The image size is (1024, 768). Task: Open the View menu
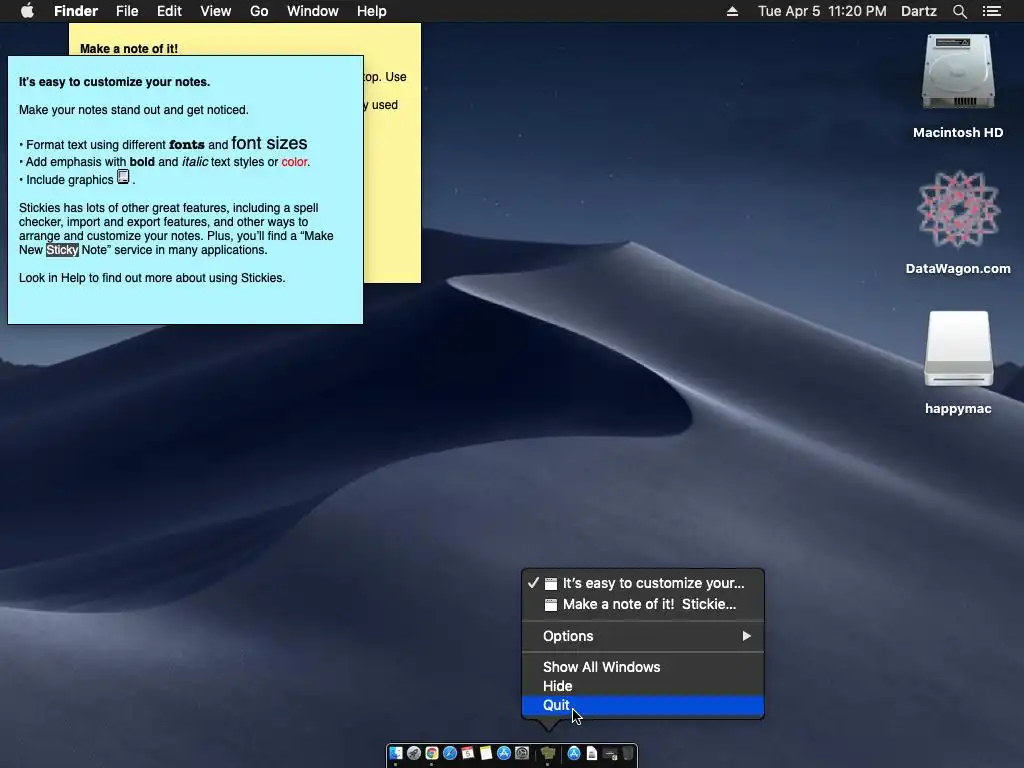coord(216,11)
